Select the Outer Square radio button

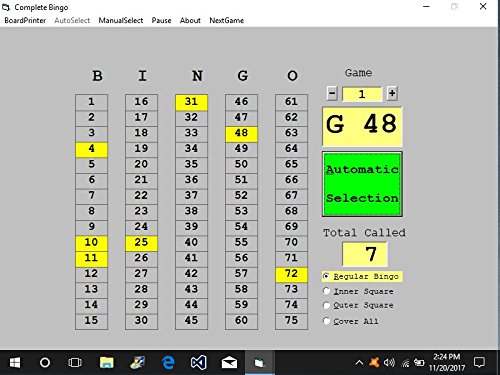coord(358,305)
